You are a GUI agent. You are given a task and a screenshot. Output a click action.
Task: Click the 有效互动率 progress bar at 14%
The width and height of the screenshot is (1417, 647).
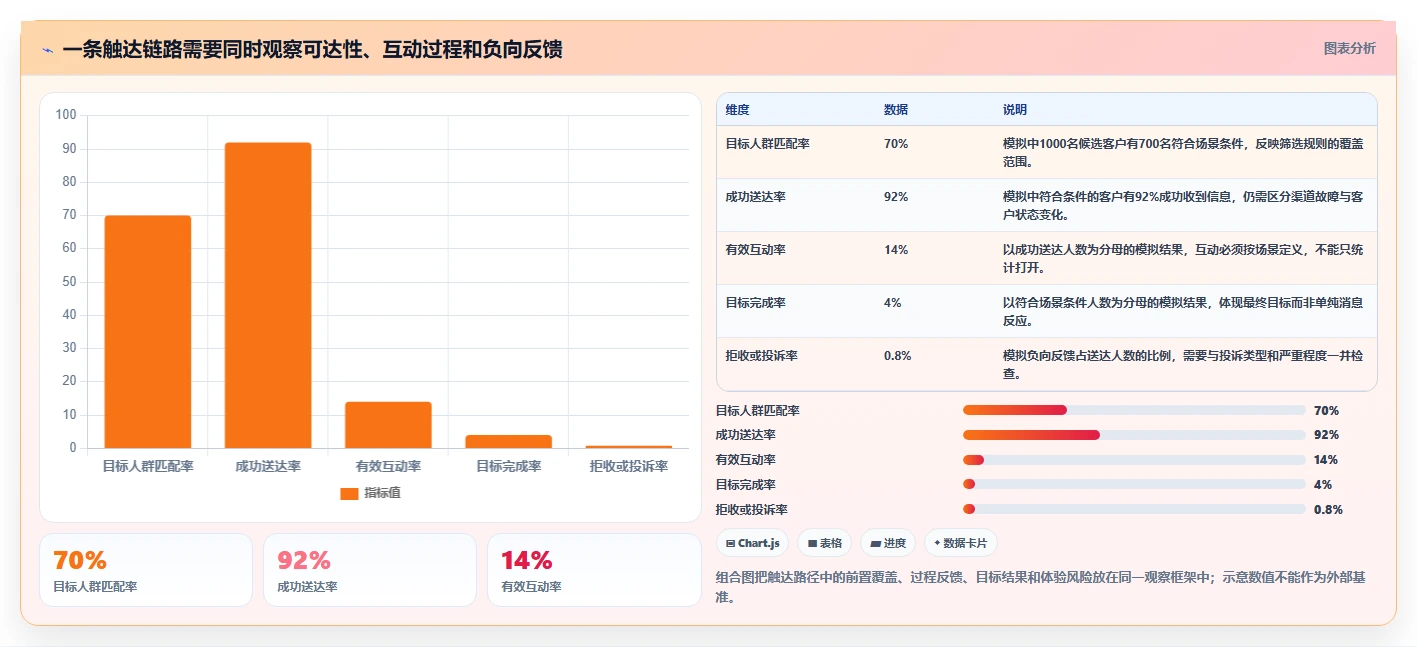[1134, 460]
